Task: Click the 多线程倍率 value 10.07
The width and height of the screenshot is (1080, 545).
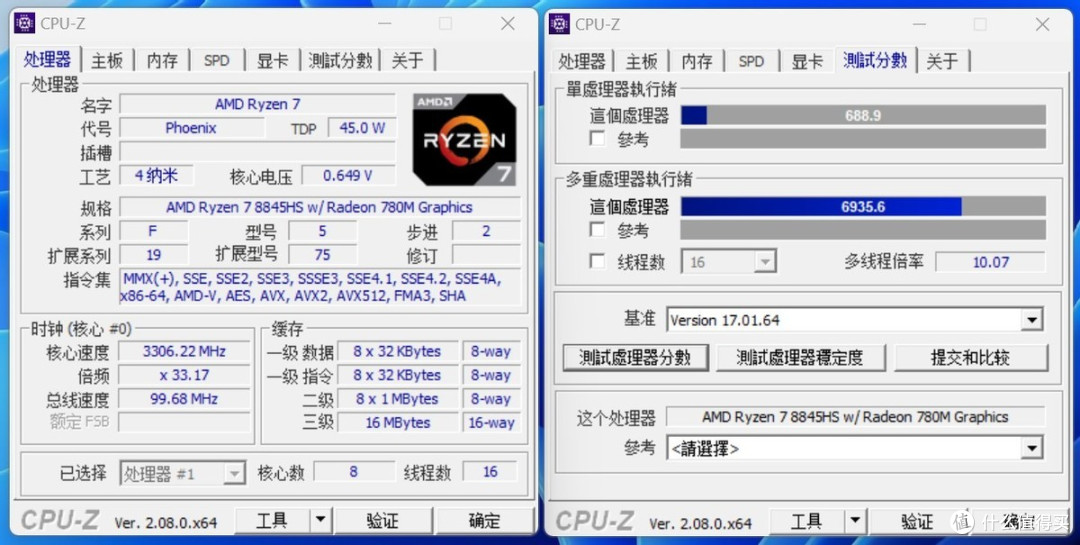Action: 990,262
